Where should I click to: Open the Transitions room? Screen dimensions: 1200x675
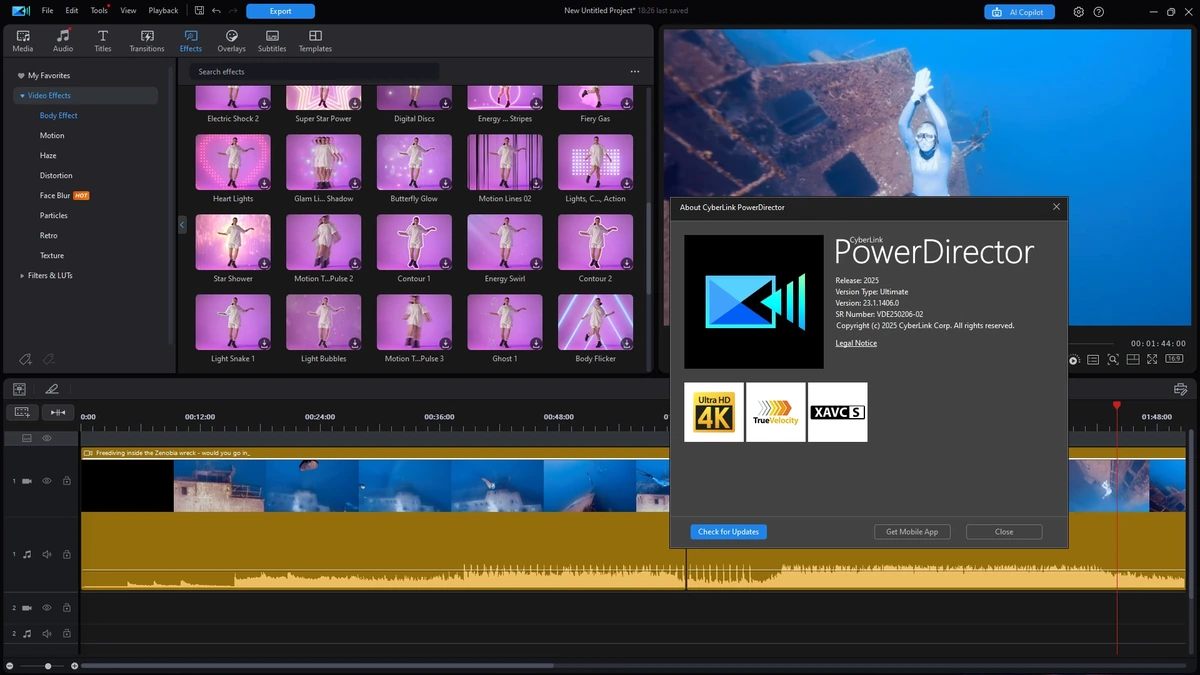tap(147, 41)
